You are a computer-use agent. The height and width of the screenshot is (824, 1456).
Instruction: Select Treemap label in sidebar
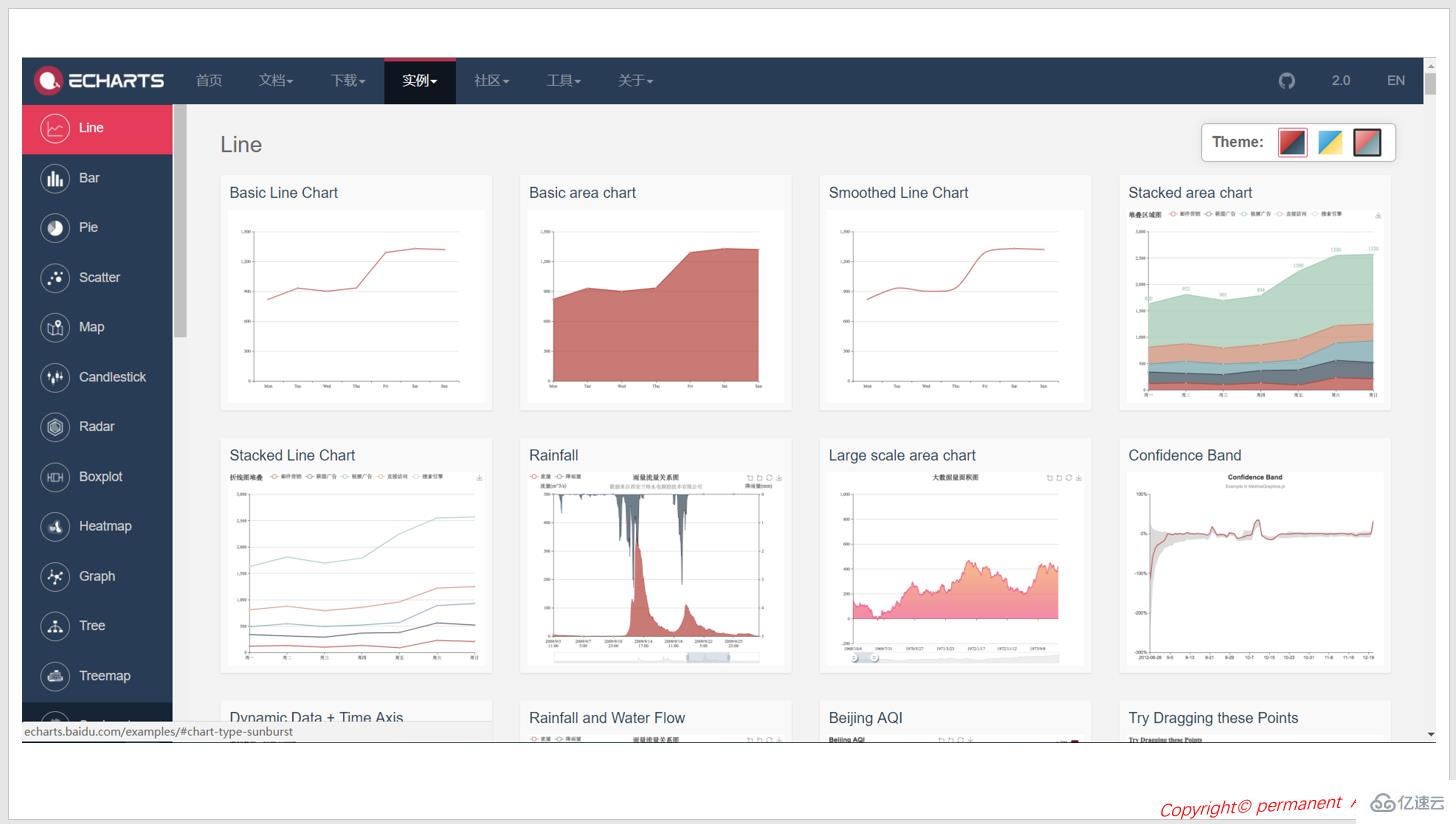[105, 676]
